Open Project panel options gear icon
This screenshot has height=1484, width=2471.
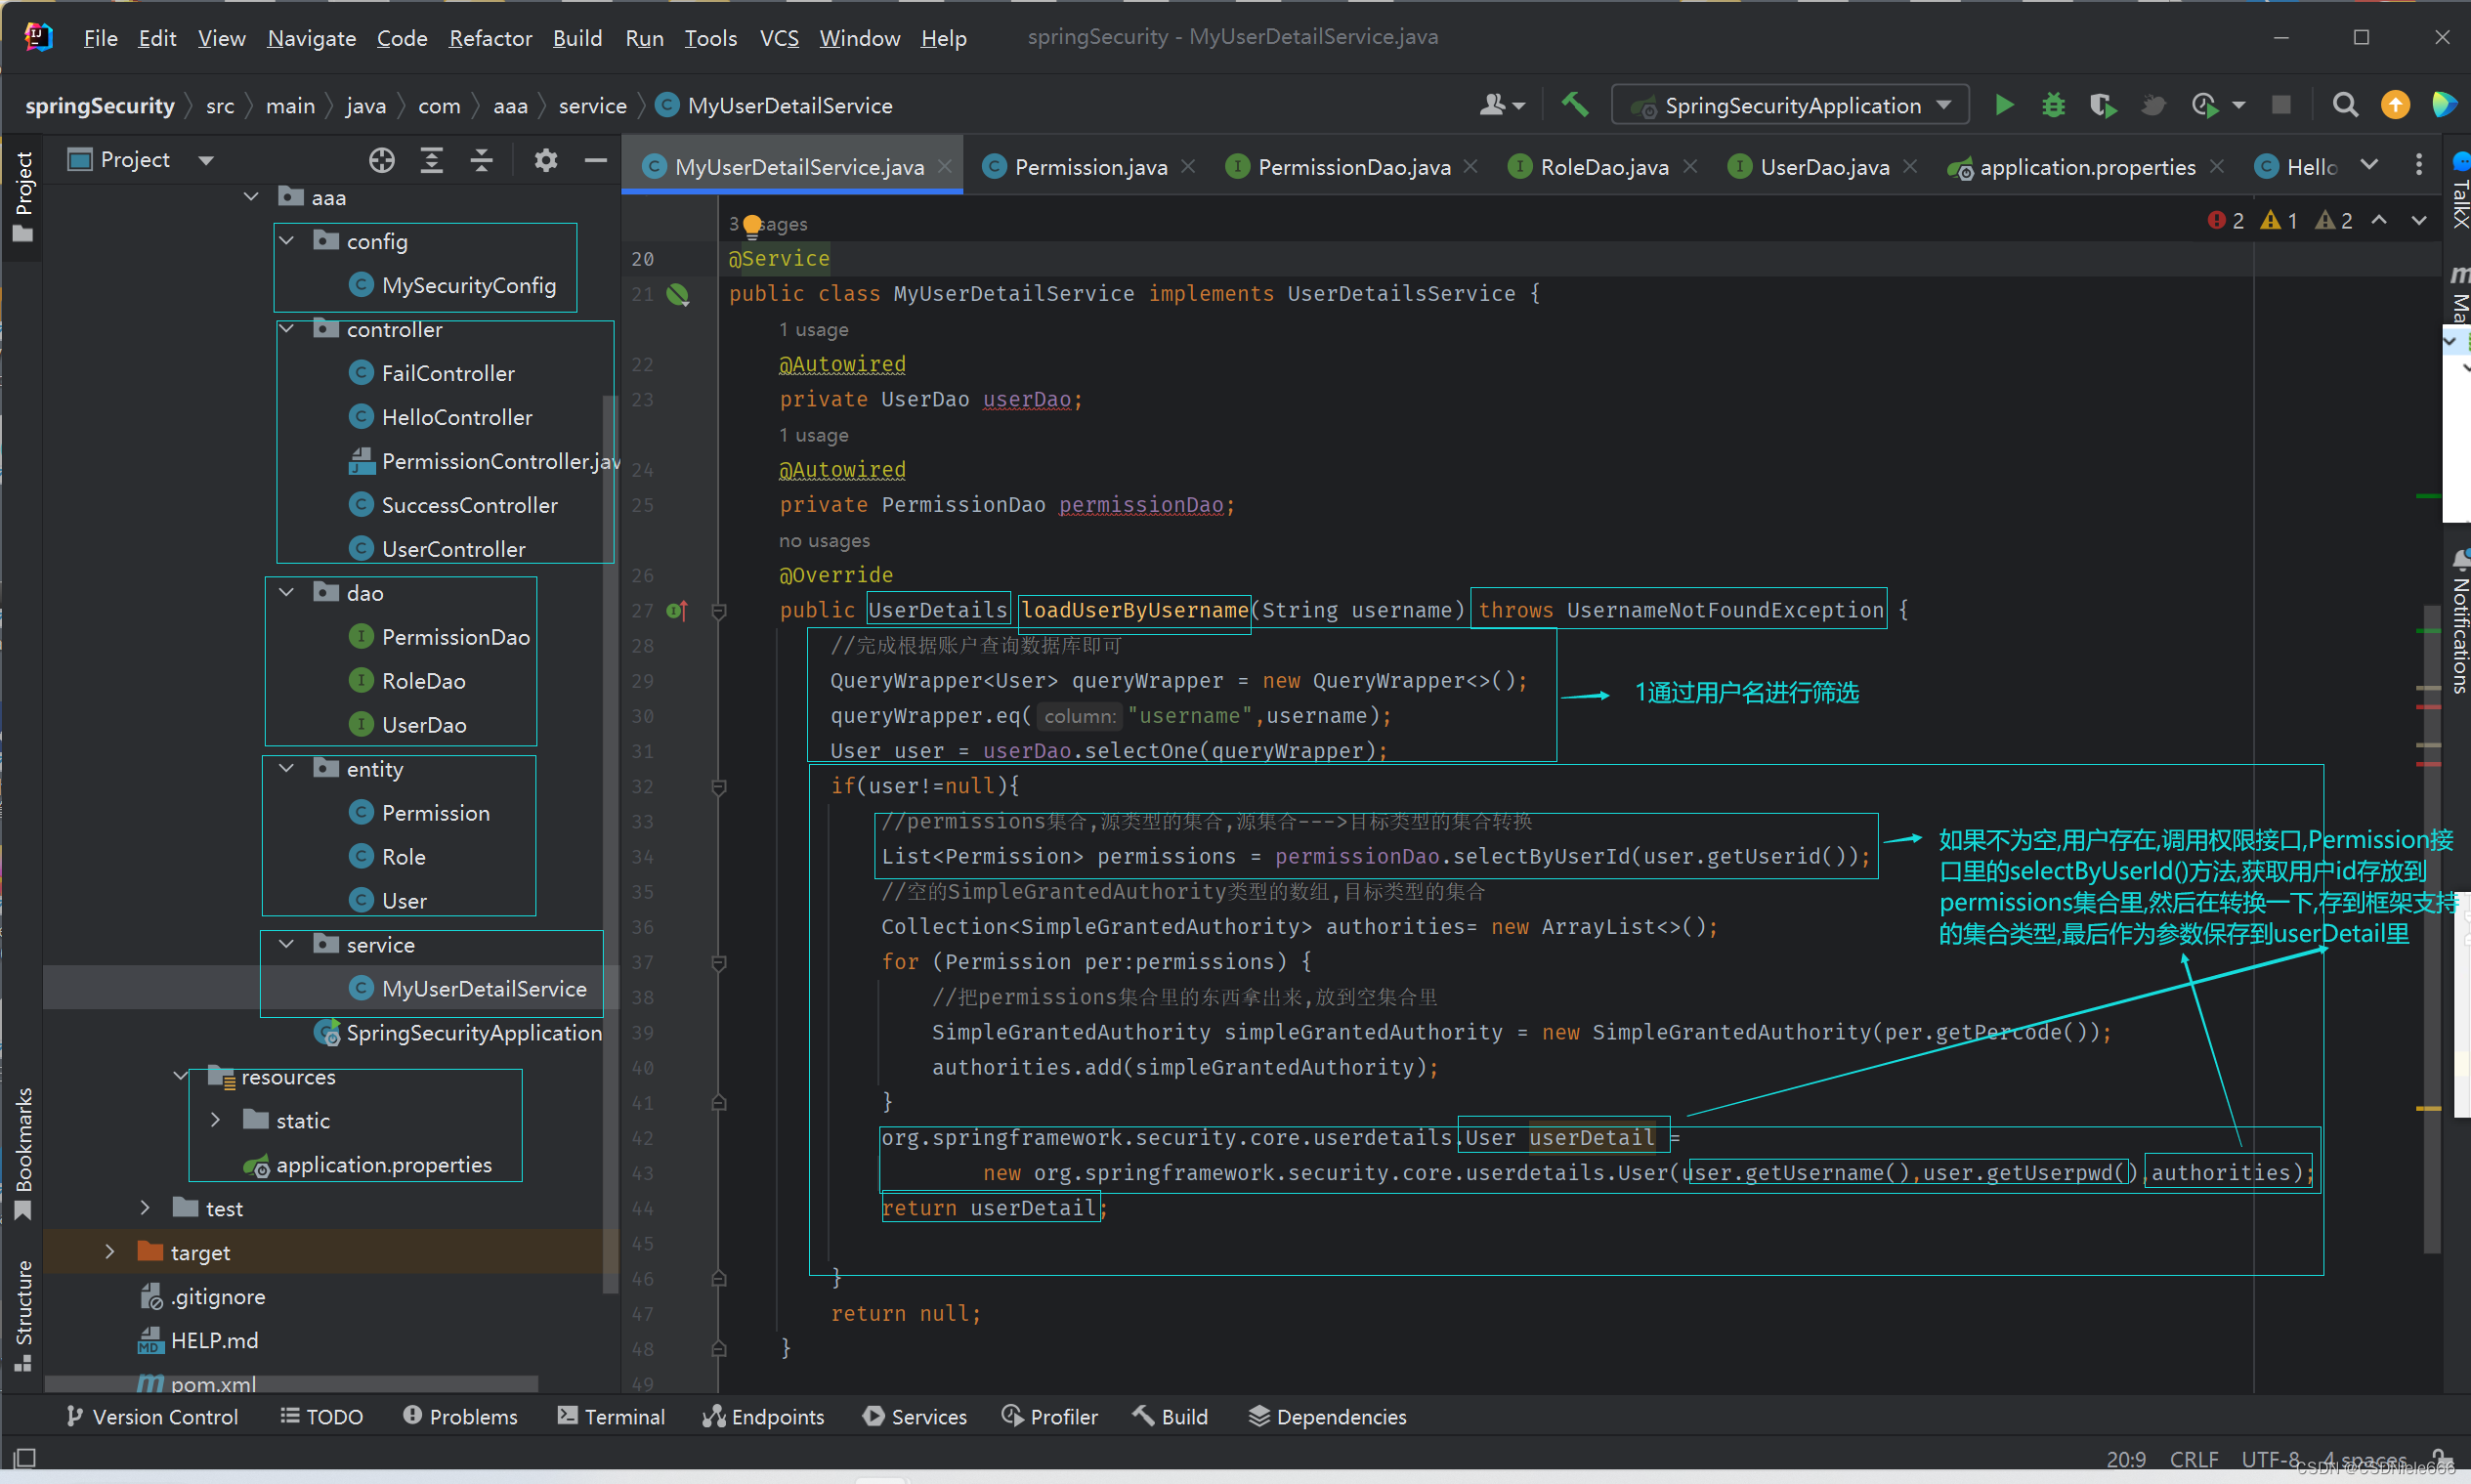click(546, 160)
